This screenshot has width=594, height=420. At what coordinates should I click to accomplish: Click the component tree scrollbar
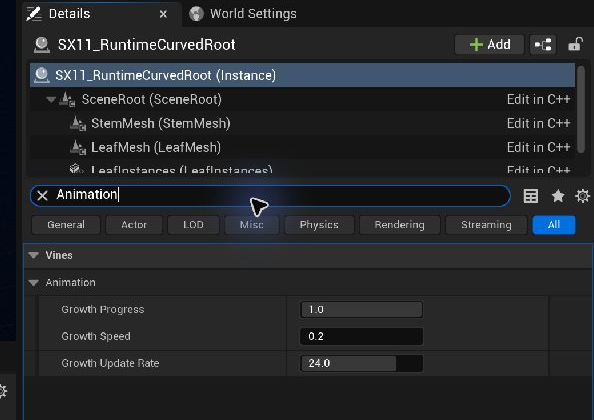(581, 110)
